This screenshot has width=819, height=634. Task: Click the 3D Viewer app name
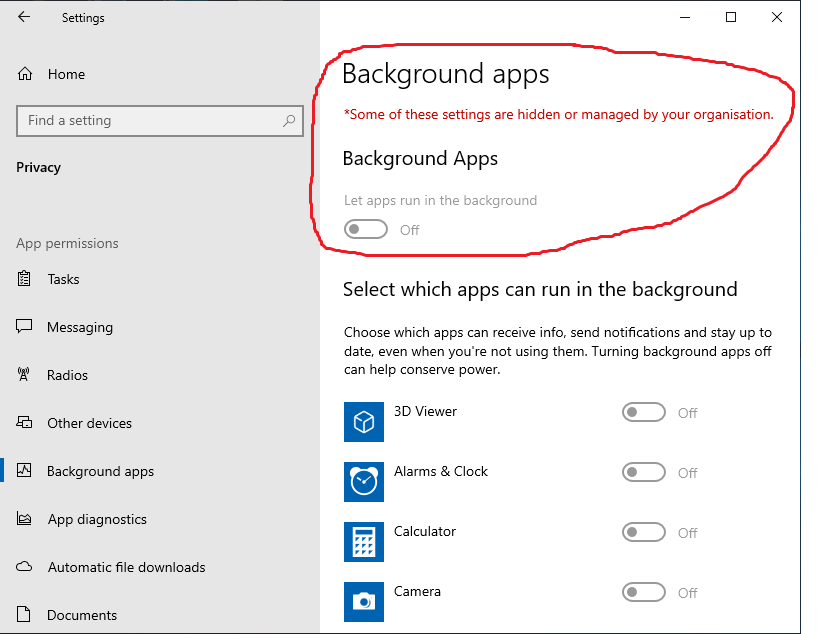tap(425, 412)
